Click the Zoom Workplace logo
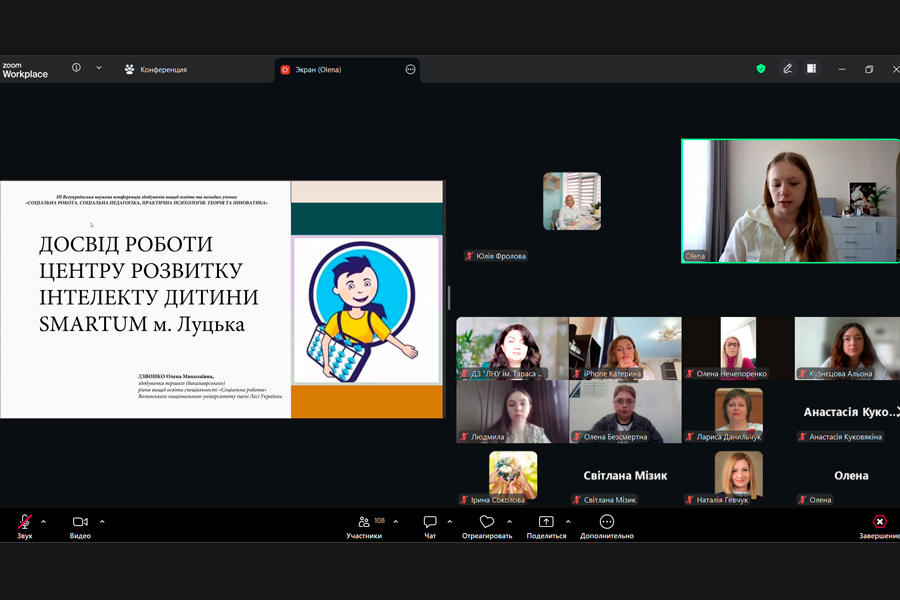900x600 pixels. (x=25, y=70)
